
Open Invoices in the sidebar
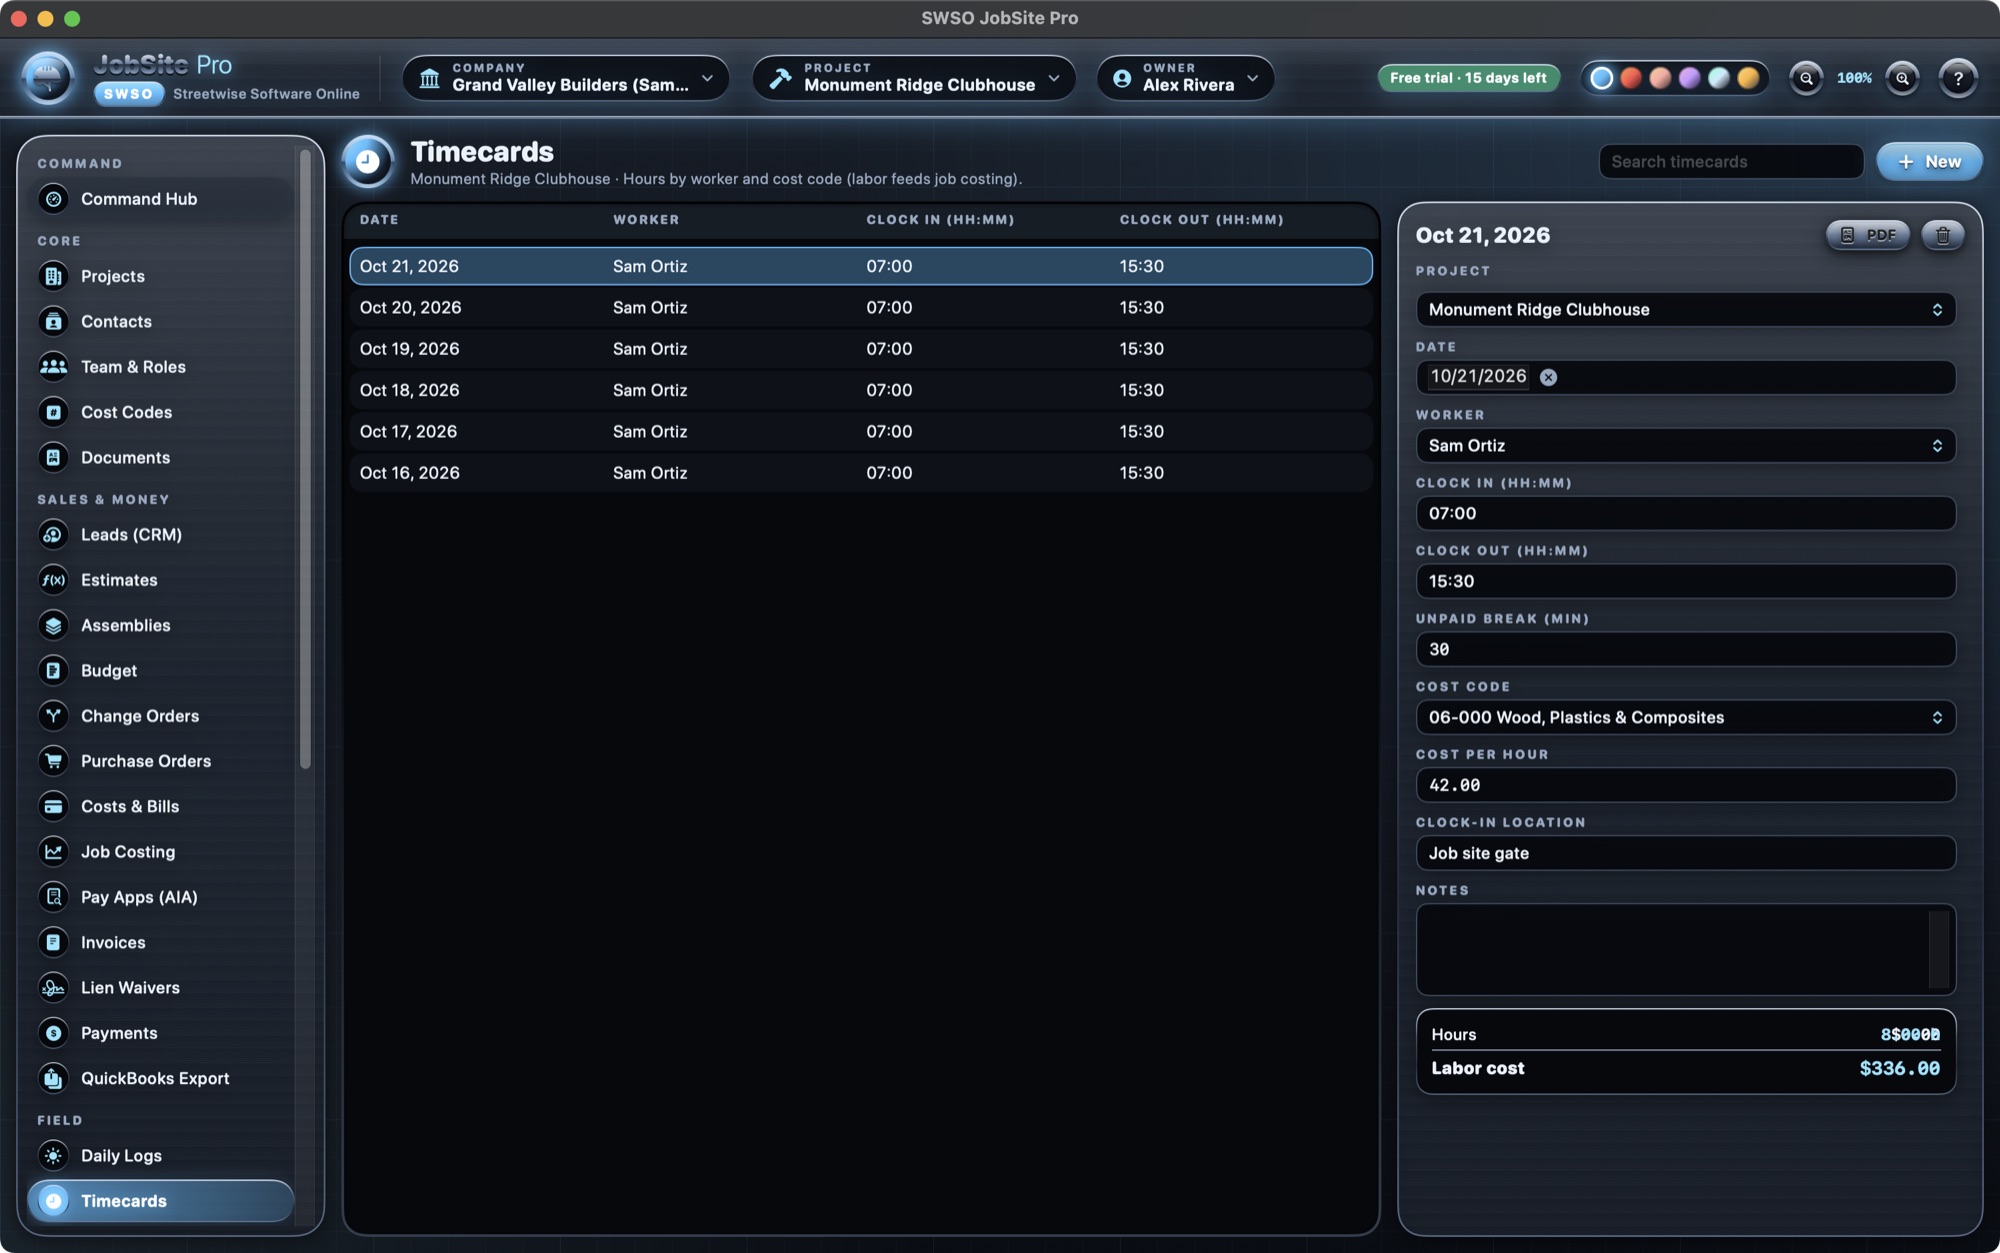pos(160,943)
